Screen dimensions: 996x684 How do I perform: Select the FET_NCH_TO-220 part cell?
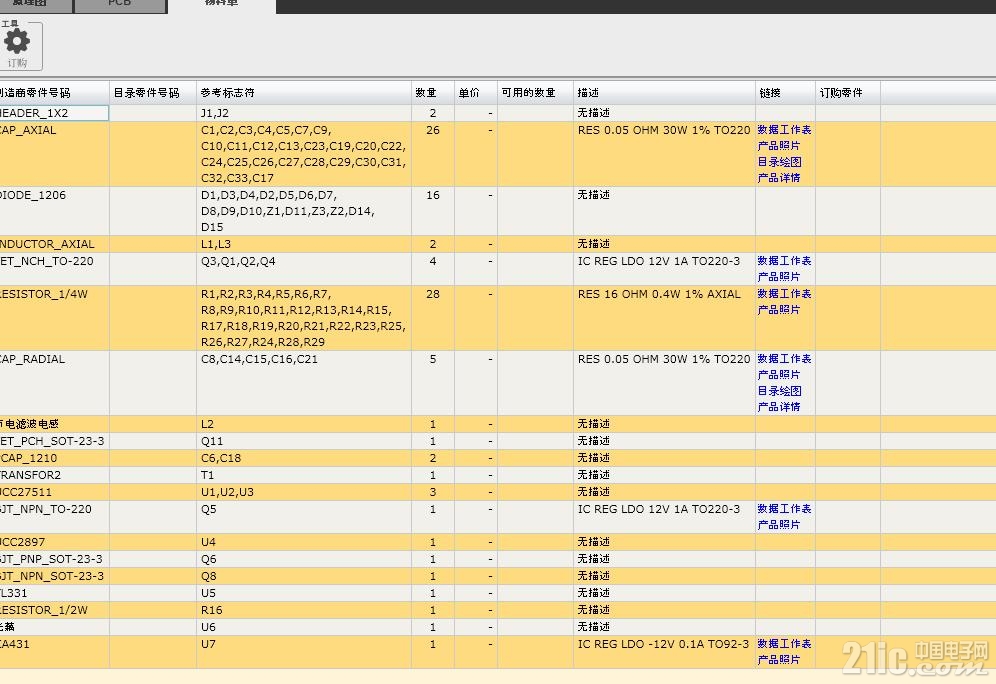(x=54, y=269)
